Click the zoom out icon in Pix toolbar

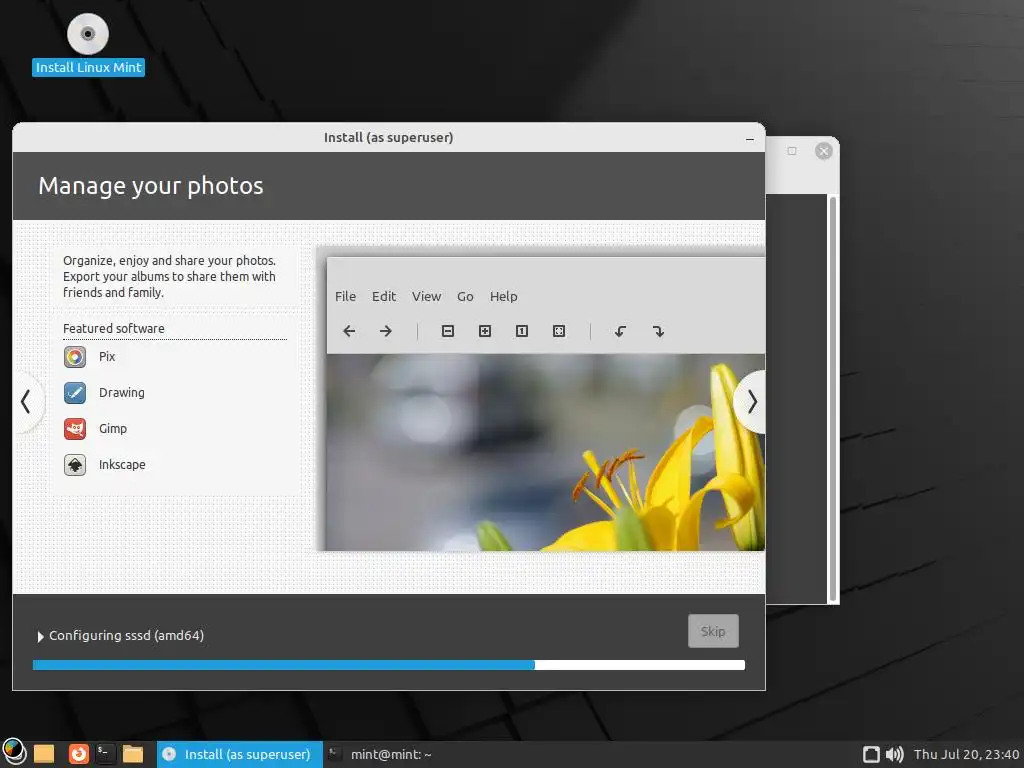tap(448, 331)
